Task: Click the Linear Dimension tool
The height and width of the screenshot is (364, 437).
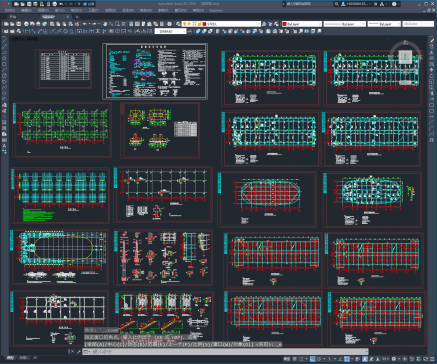Action: tap(27, 31)
